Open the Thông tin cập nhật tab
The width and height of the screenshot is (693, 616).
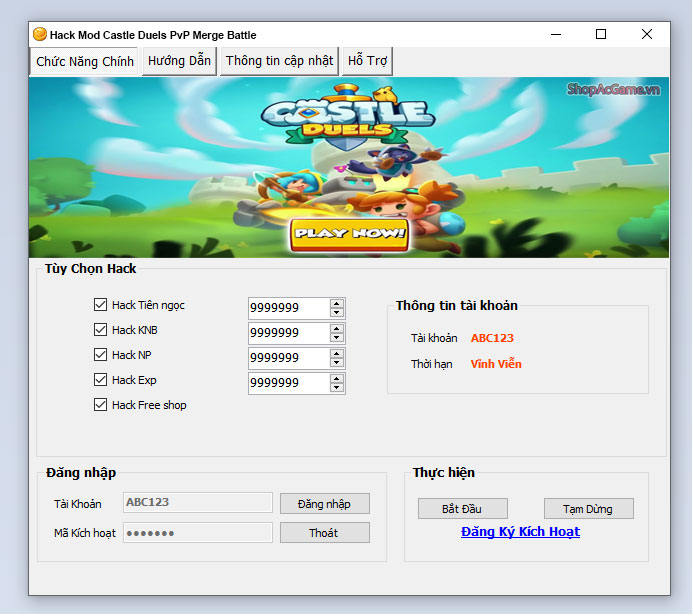coord(279,61)
